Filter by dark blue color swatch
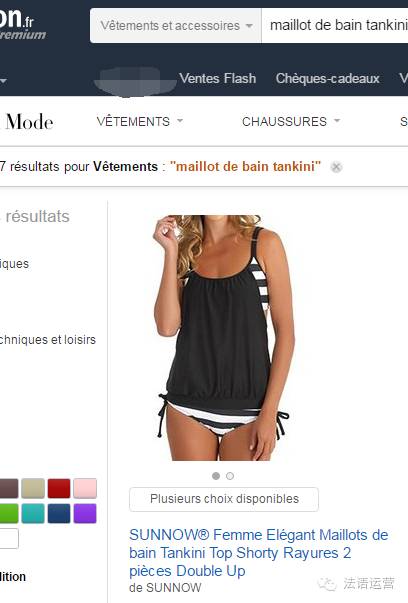 [59, 513]
